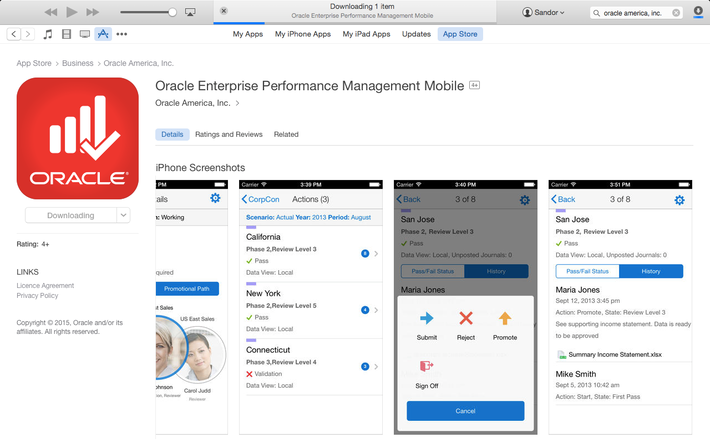Click the blue count badge on California row
This screenshot has width=710, height=443.
[365, 254]
